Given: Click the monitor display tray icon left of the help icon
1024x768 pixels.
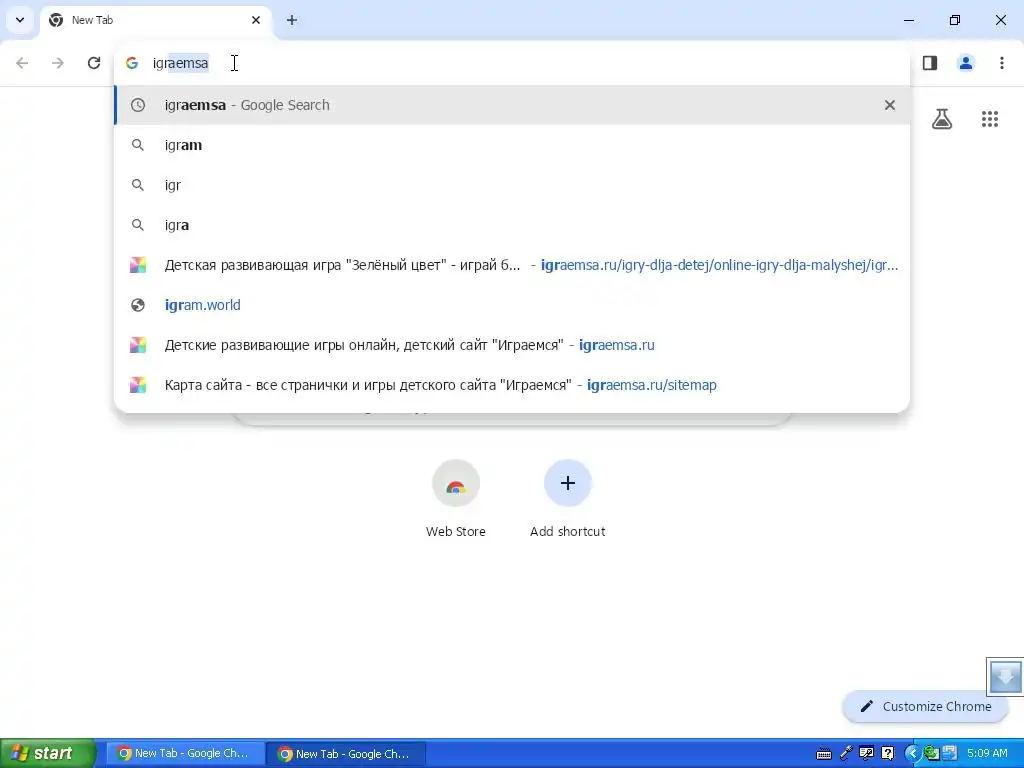Looking at the screenshot, I should click(x=867, y=753).
